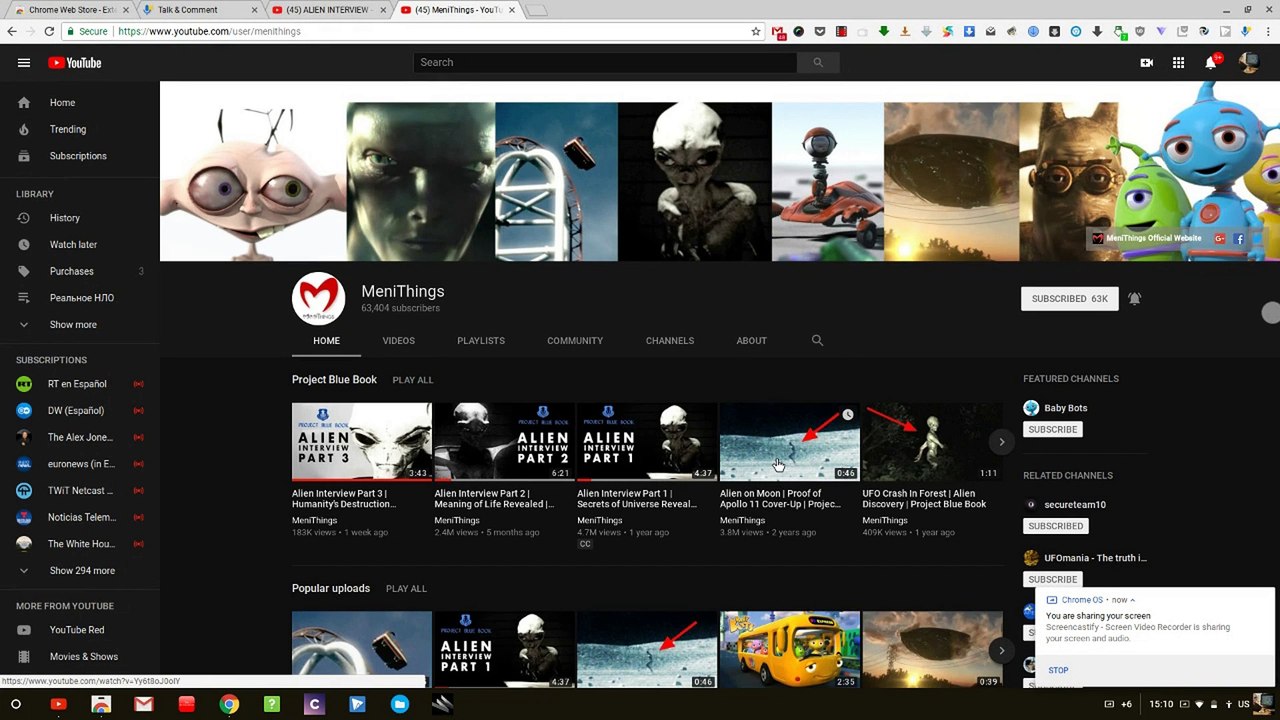1280x720 pixels.
Task: Open the YouTube guide hamburger menu
Action: pos(24,63)
